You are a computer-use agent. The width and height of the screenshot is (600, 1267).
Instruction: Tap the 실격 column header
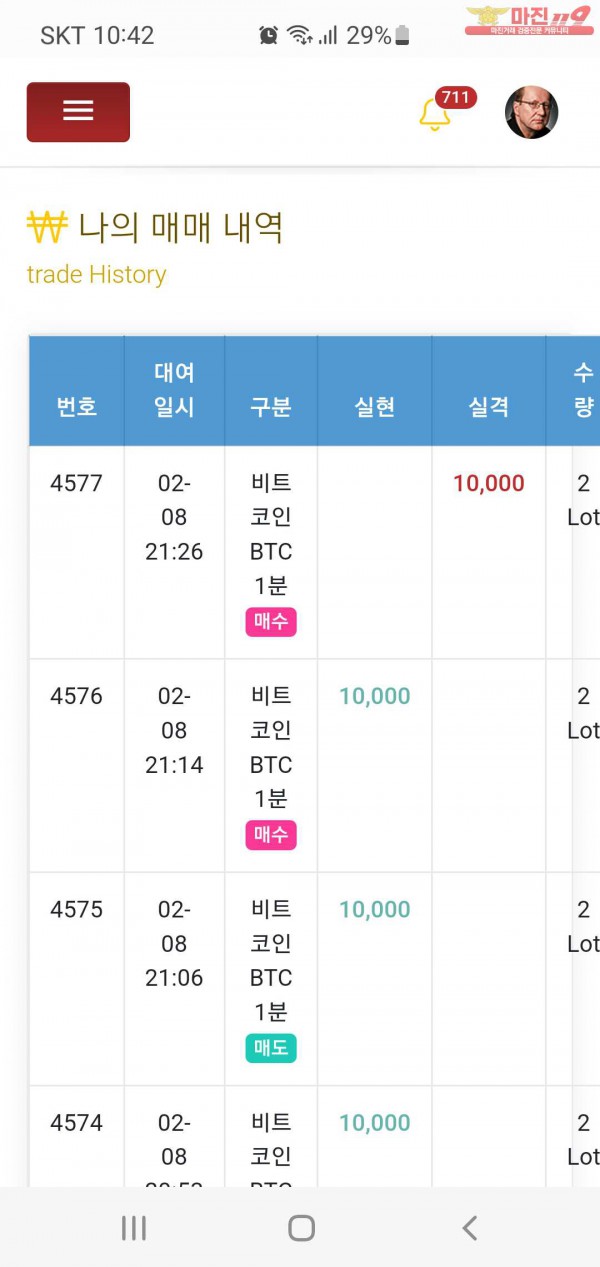(489, 406)
